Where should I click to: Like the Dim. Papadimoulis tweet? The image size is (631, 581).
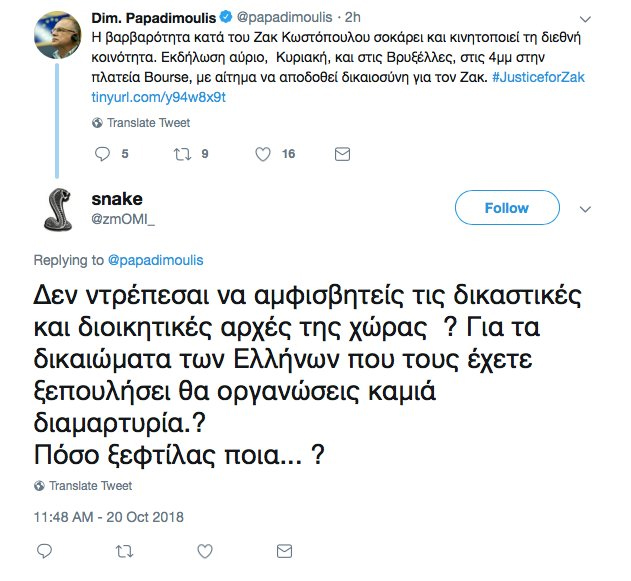(x=263, y=154)
